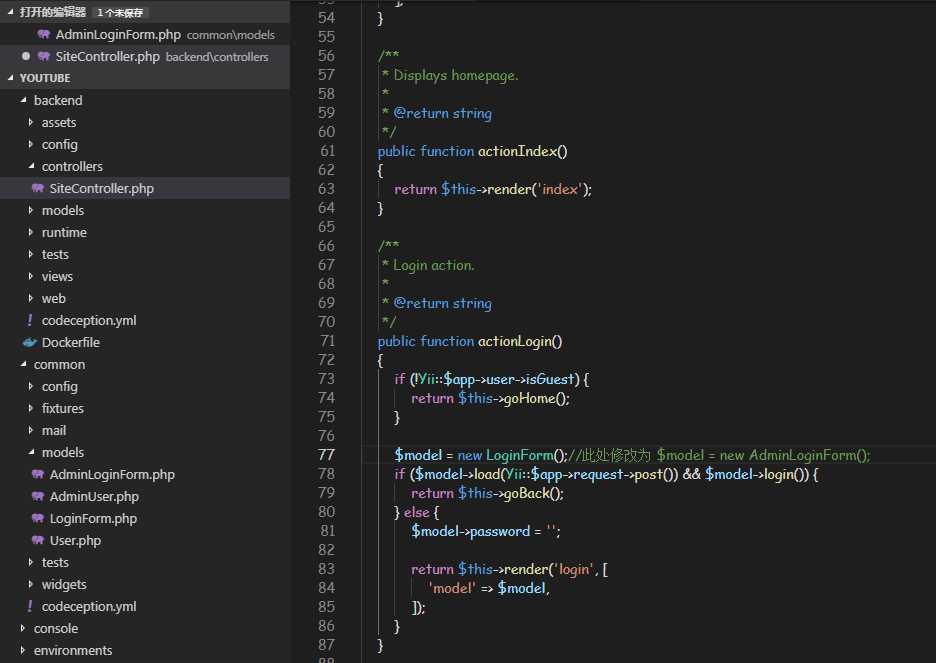Expand the environments folder
This screenshot has width=936, height=663.
coord(23,650)
